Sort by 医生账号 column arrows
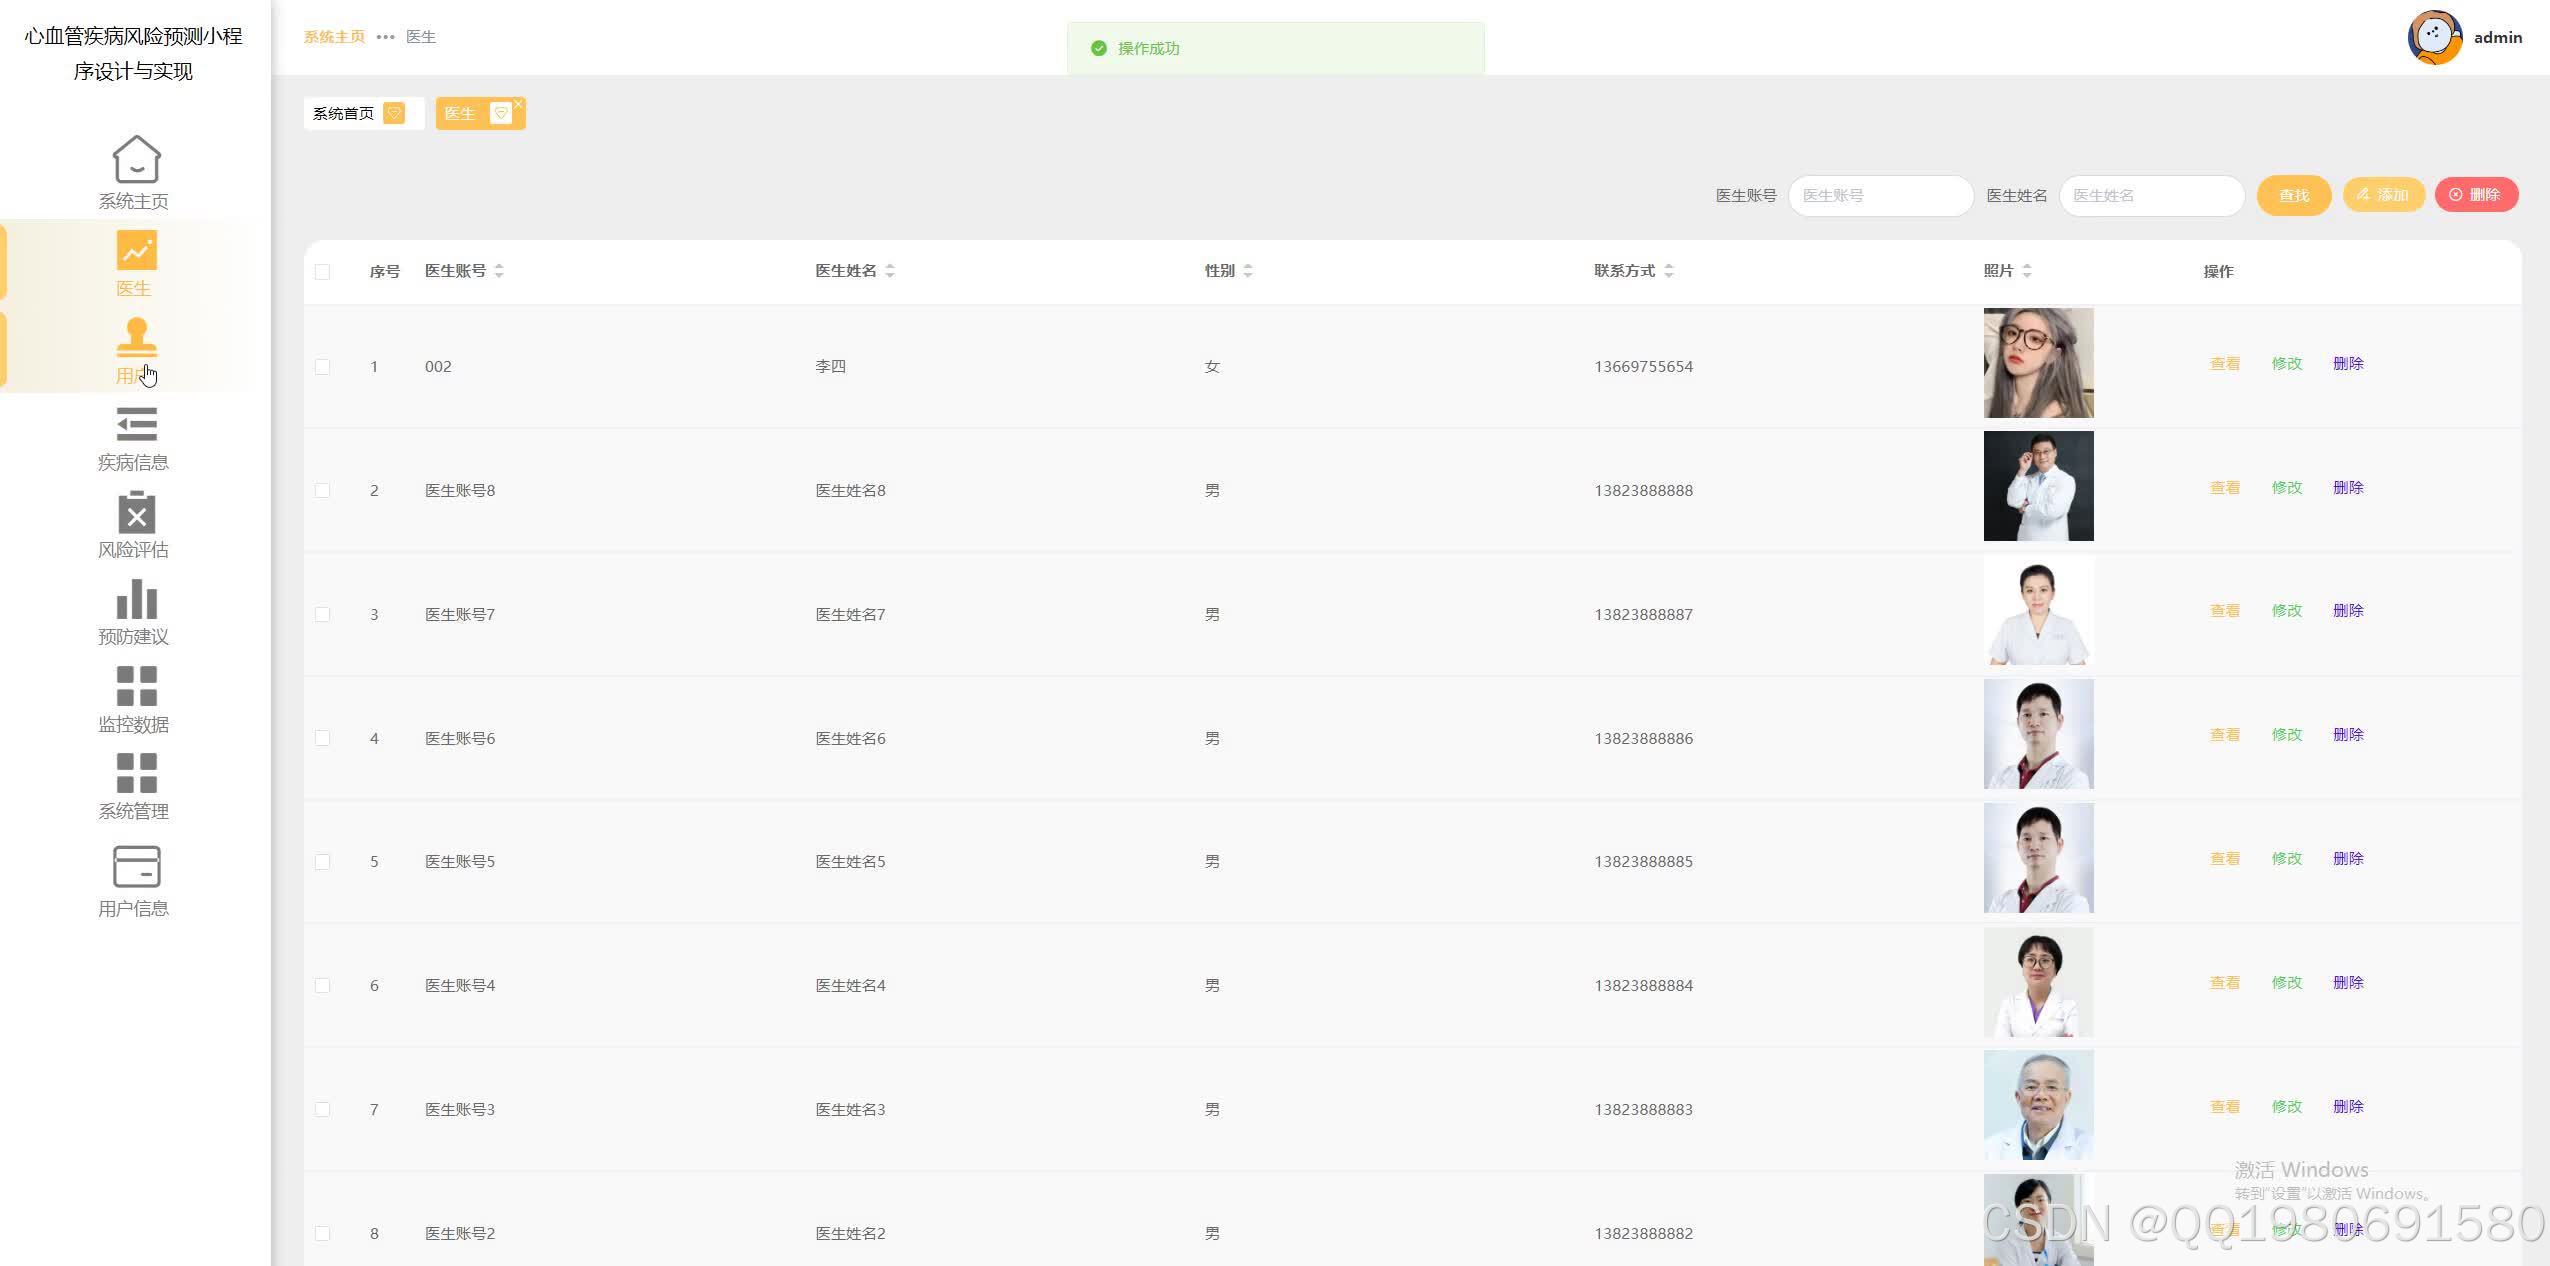Viewport: 2550px width, 1266px height. point(499,271)
